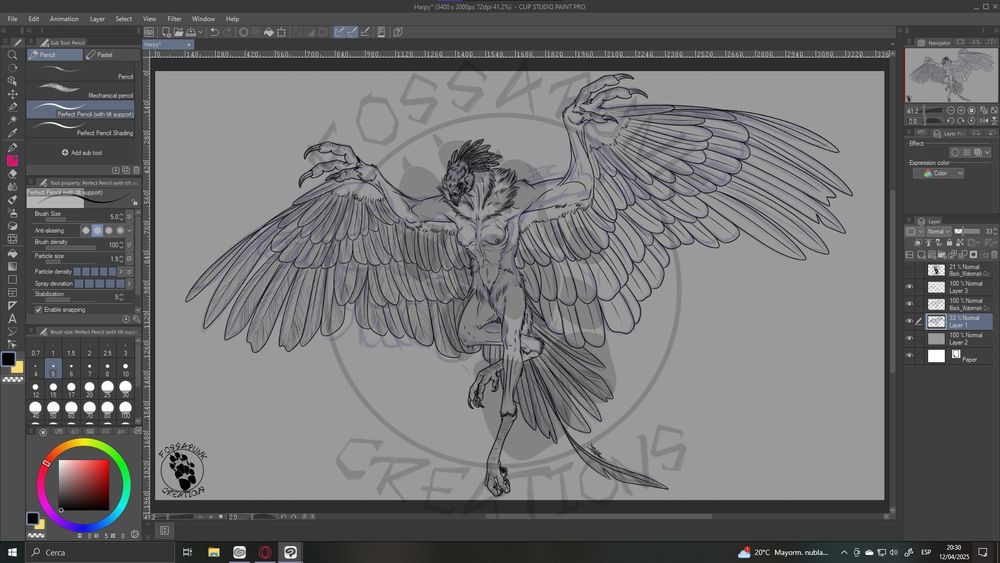
Task: Open Clip Studio launcher icon in command bar
Action: point(149,32)
